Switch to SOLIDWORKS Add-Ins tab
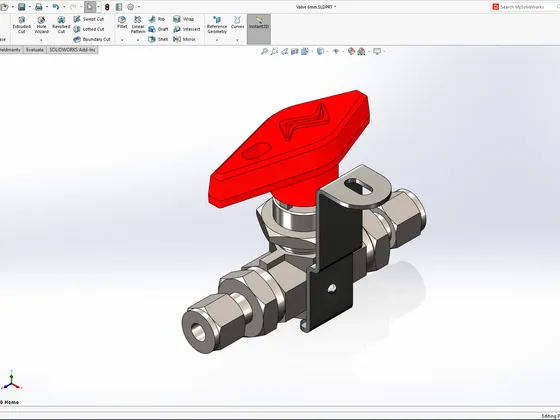 [x=72, y=50]
